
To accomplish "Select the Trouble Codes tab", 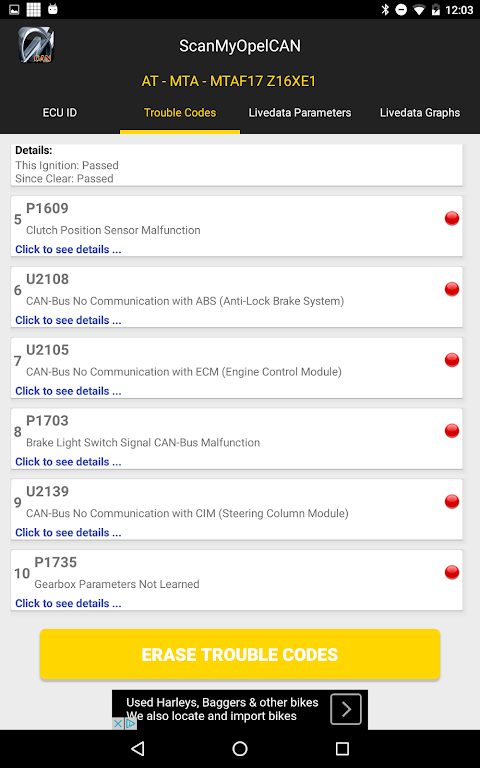I will click(x=180, y=113).
